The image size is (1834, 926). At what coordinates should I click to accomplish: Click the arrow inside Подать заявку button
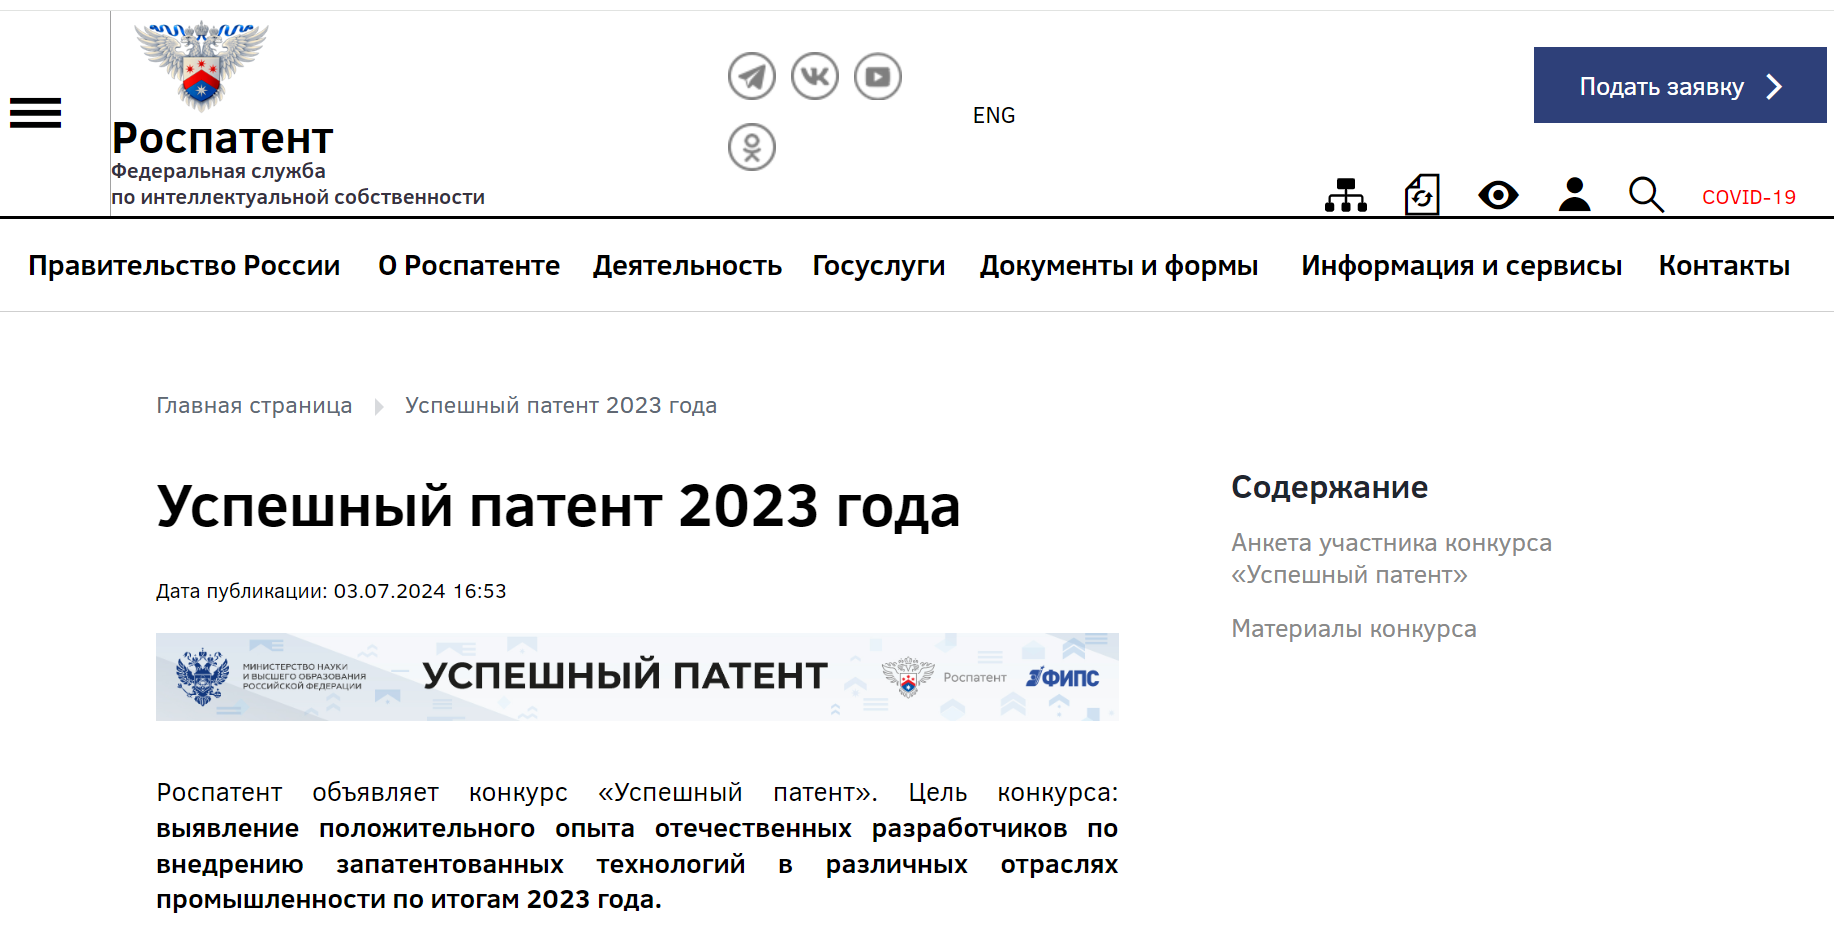pos(1774,87)
